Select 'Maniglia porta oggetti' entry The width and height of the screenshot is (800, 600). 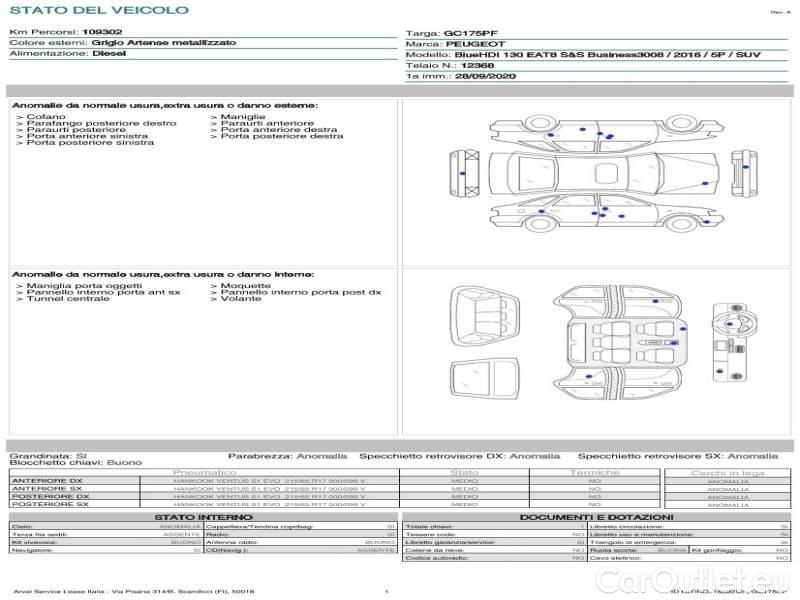coord(84,286)
